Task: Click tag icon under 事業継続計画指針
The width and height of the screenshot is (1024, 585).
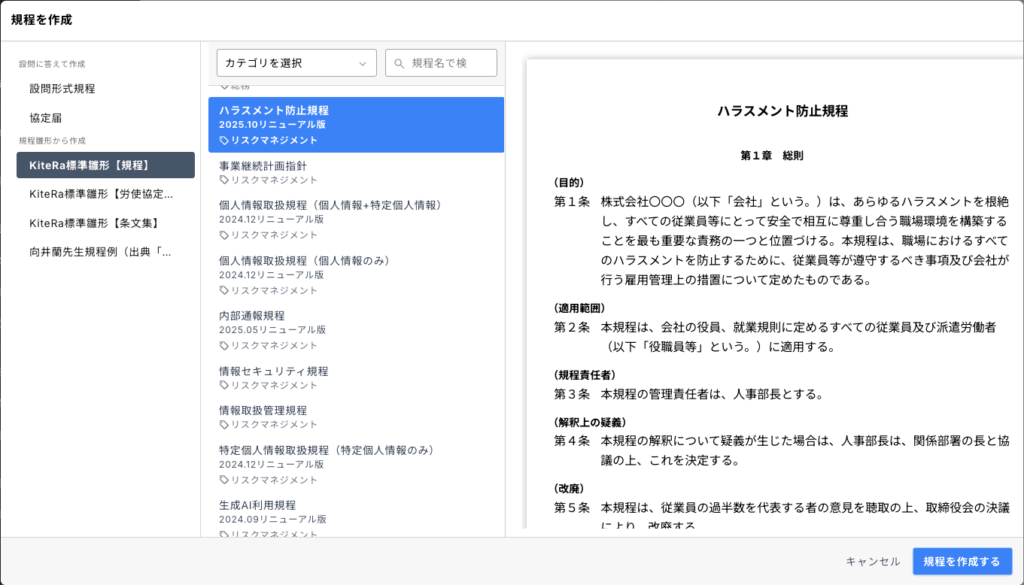Action: (x=224, y=180)
